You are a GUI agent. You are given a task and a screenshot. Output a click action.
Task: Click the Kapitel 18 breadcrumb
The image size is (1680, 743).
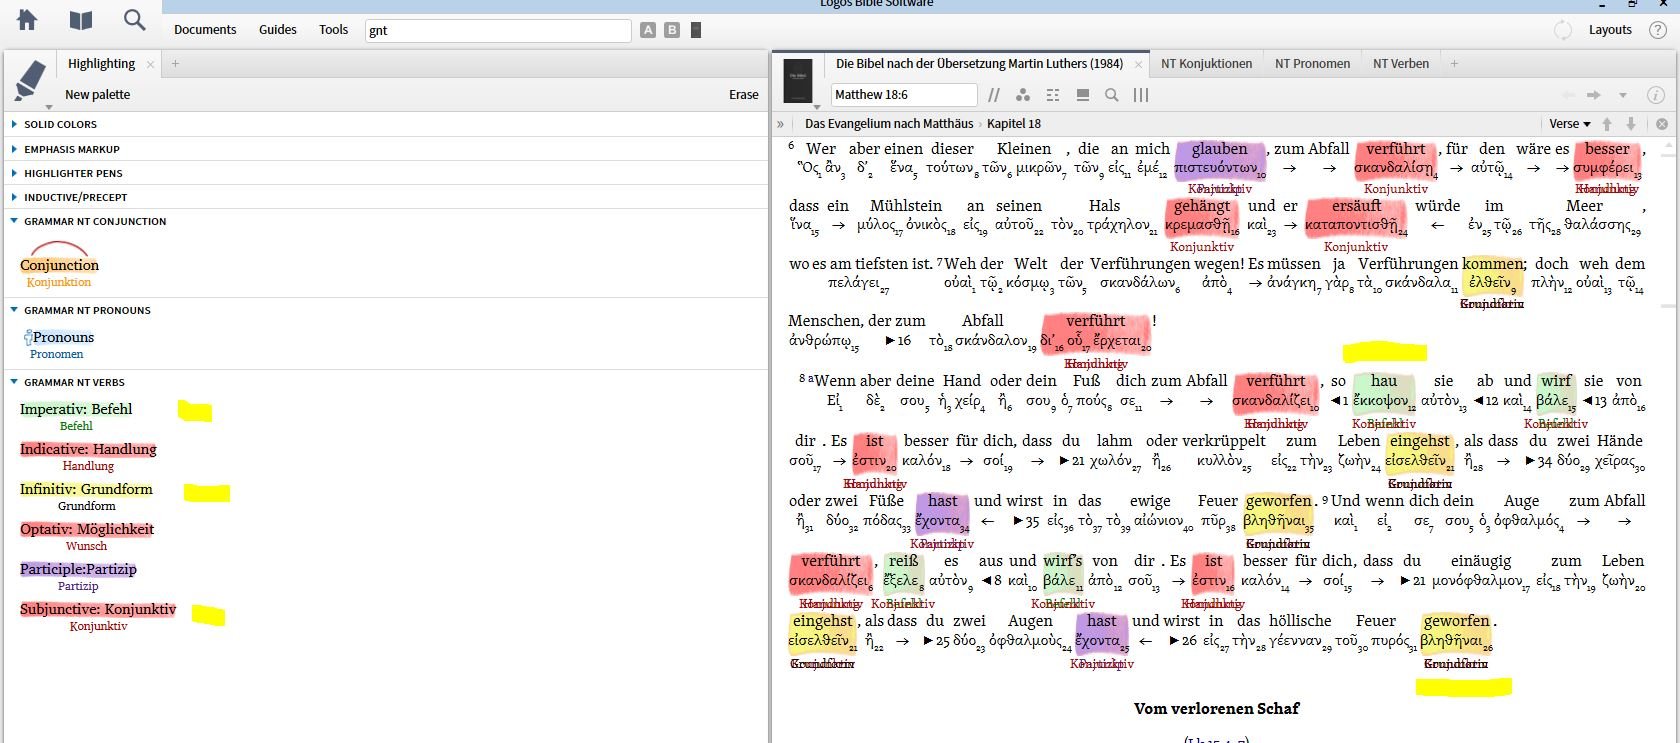(x=1014, y=124)
